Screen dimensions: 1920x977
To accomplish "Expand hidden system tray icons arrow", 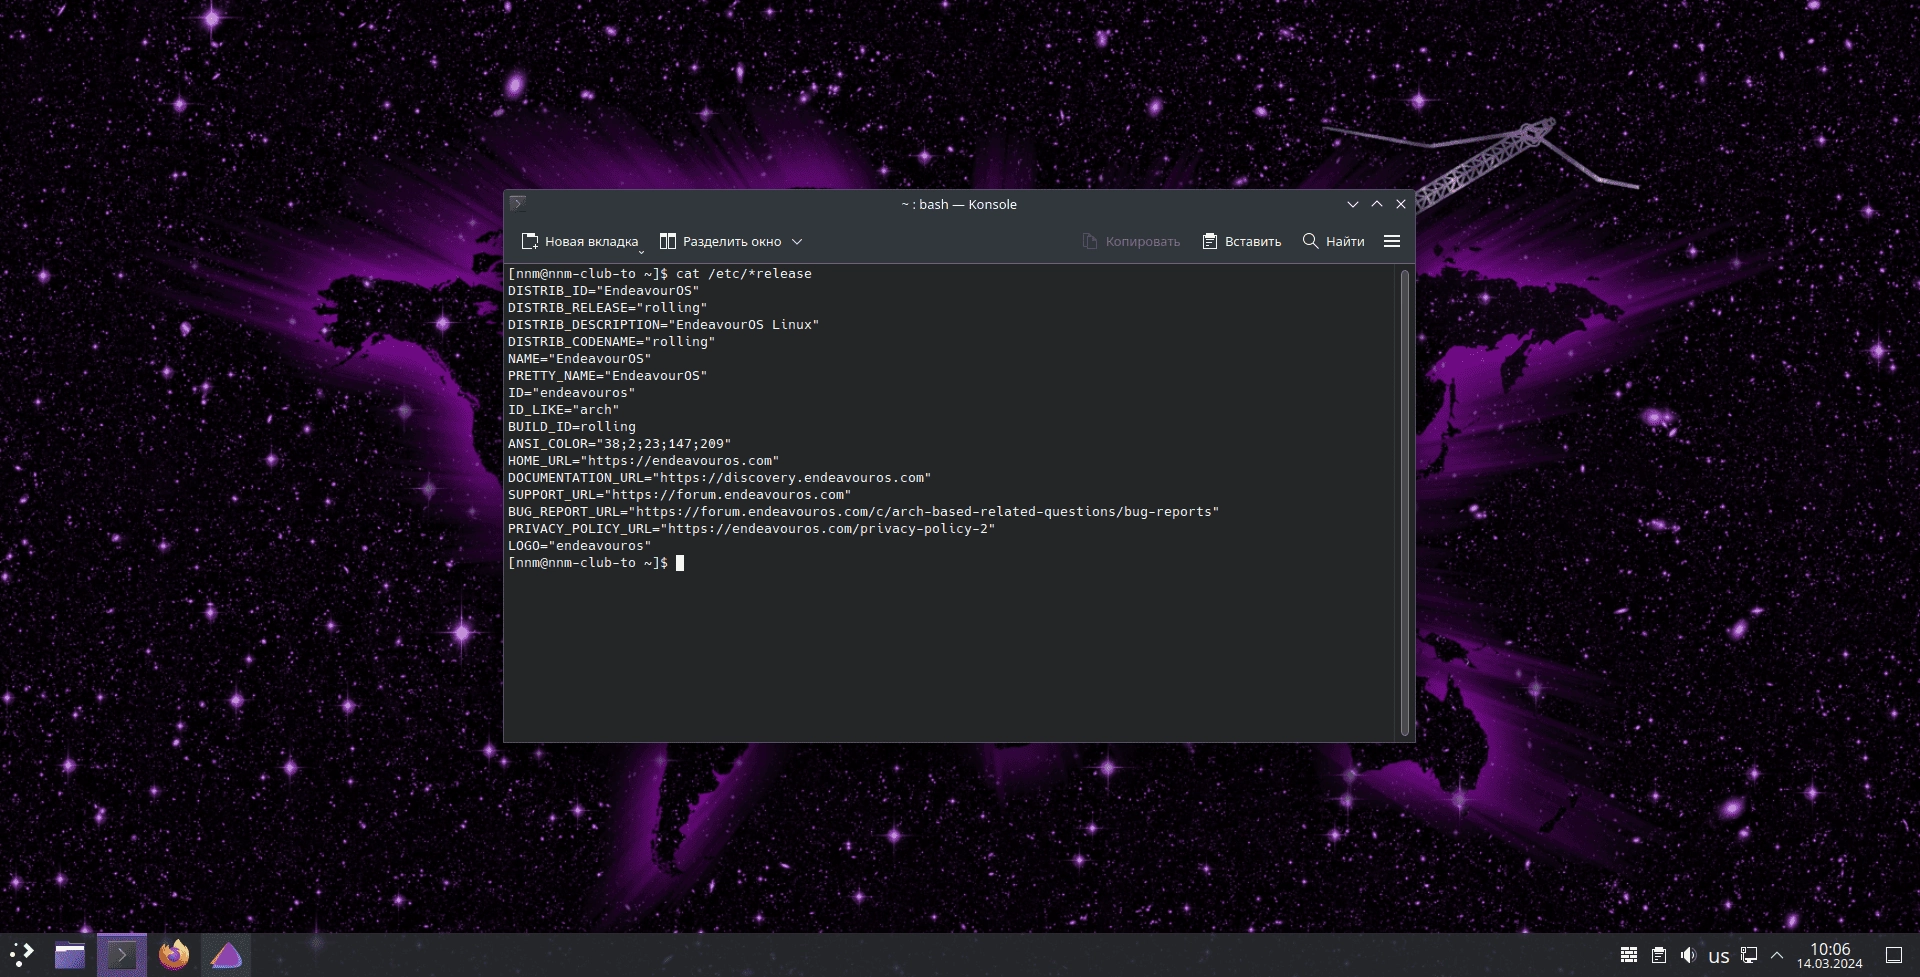I will pyautogui.click(x=1777, y=955).
